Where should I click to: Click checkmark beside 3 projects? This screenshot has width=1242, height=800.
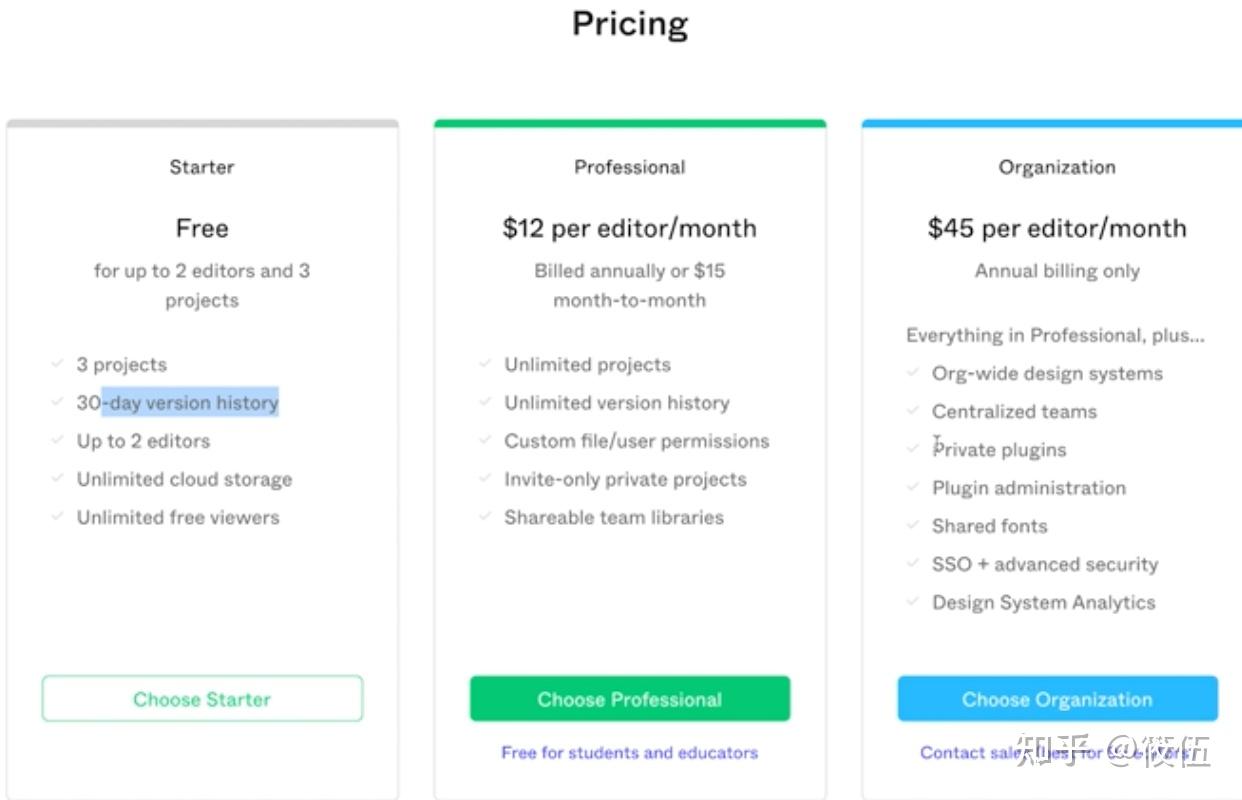click(57, 365)
